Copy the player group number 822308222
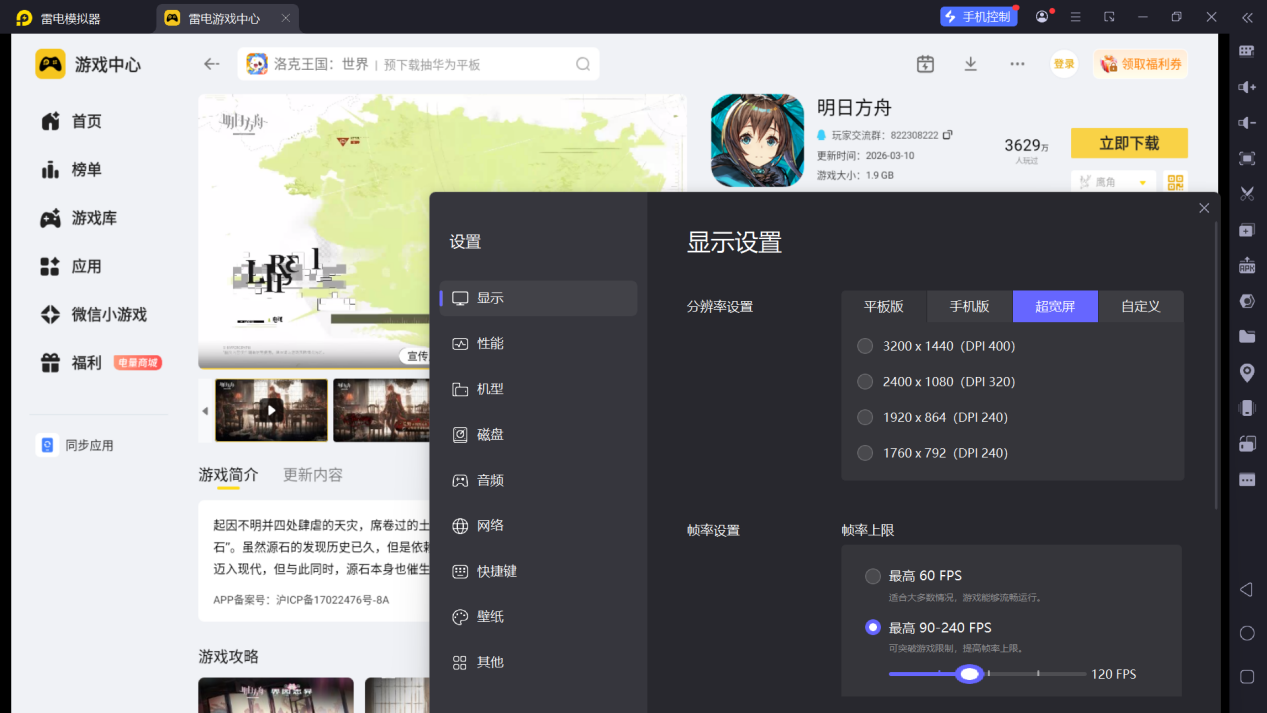The width and height of the screenshot is (1267, 713). [947, 135]
